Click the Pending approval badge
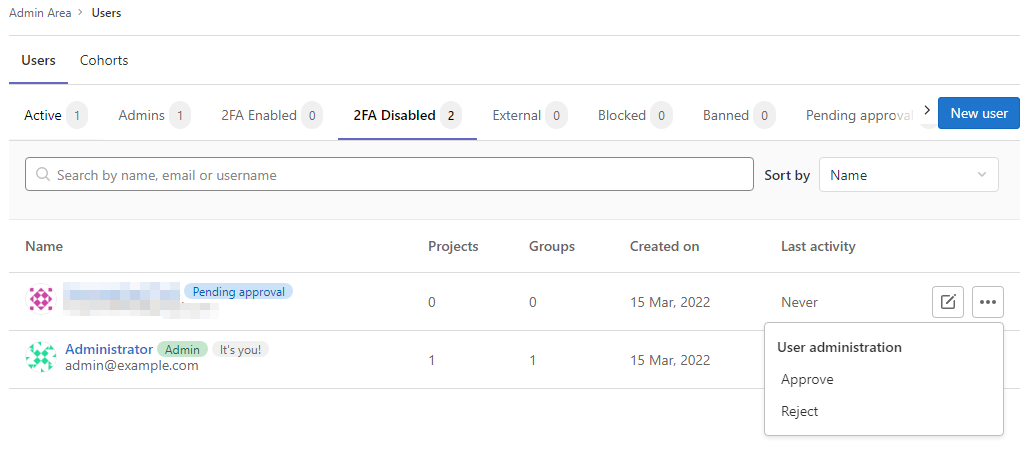This screenshot has height=468, width=1027. (238, 292)
